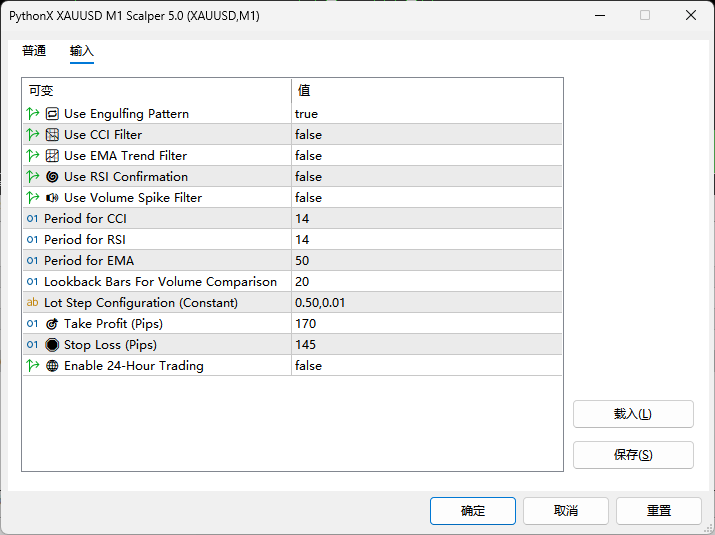Open Use Volume Spike Filter value dropdown

(x=426, y=198)
